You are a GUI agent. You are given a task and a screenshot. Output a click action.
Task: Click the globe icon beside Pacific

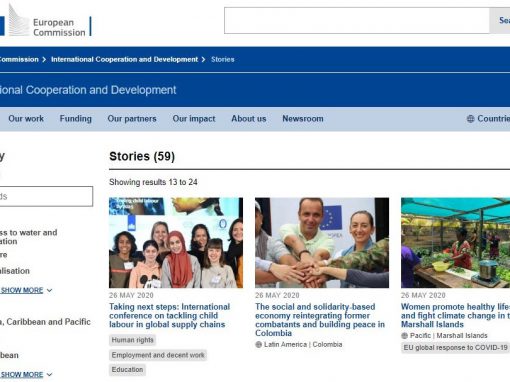[x=404, y=336]
